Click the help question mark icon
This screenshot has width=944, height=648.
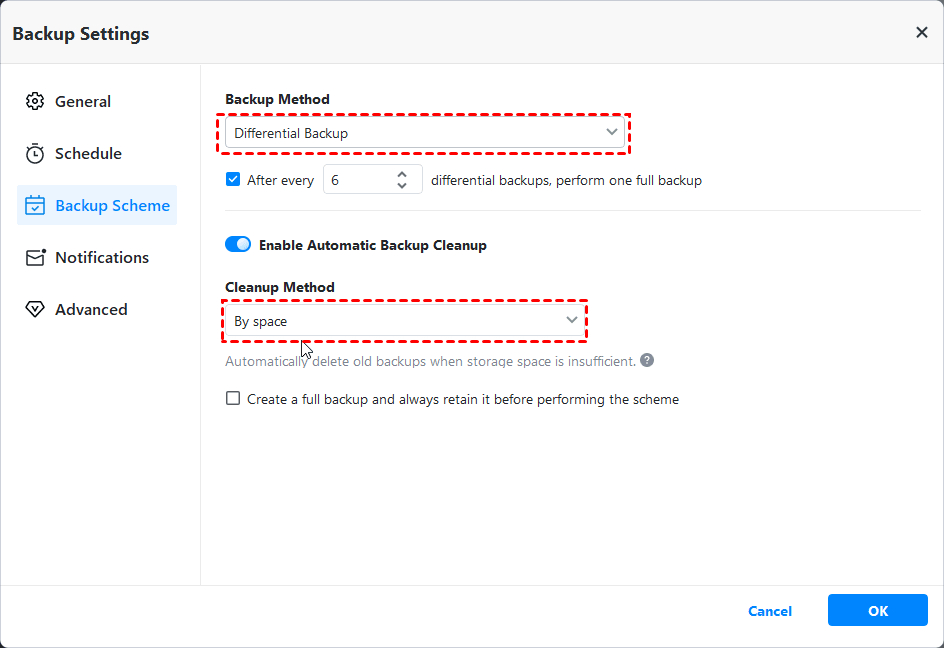tap(647, 361)
